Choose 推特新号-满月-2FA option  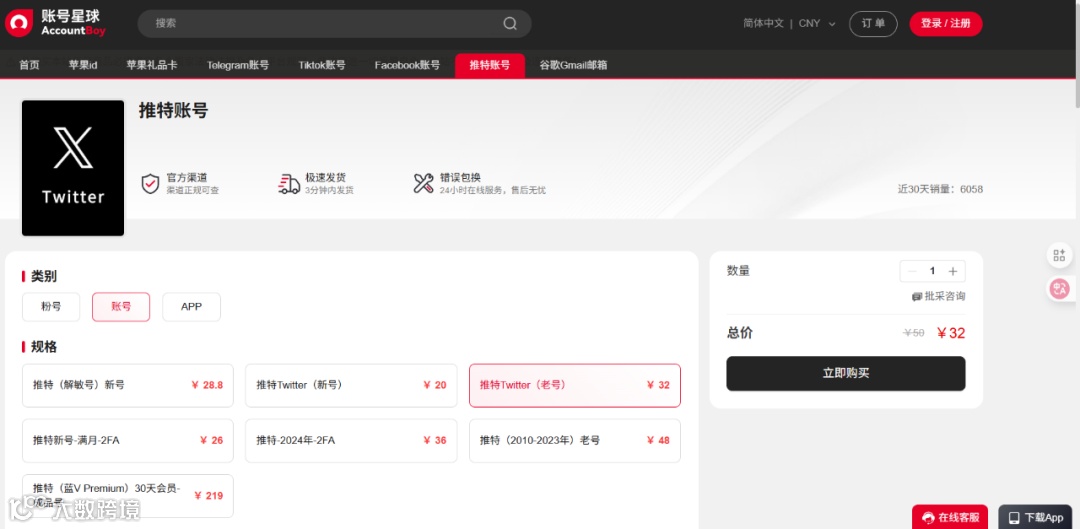[127, 441]
